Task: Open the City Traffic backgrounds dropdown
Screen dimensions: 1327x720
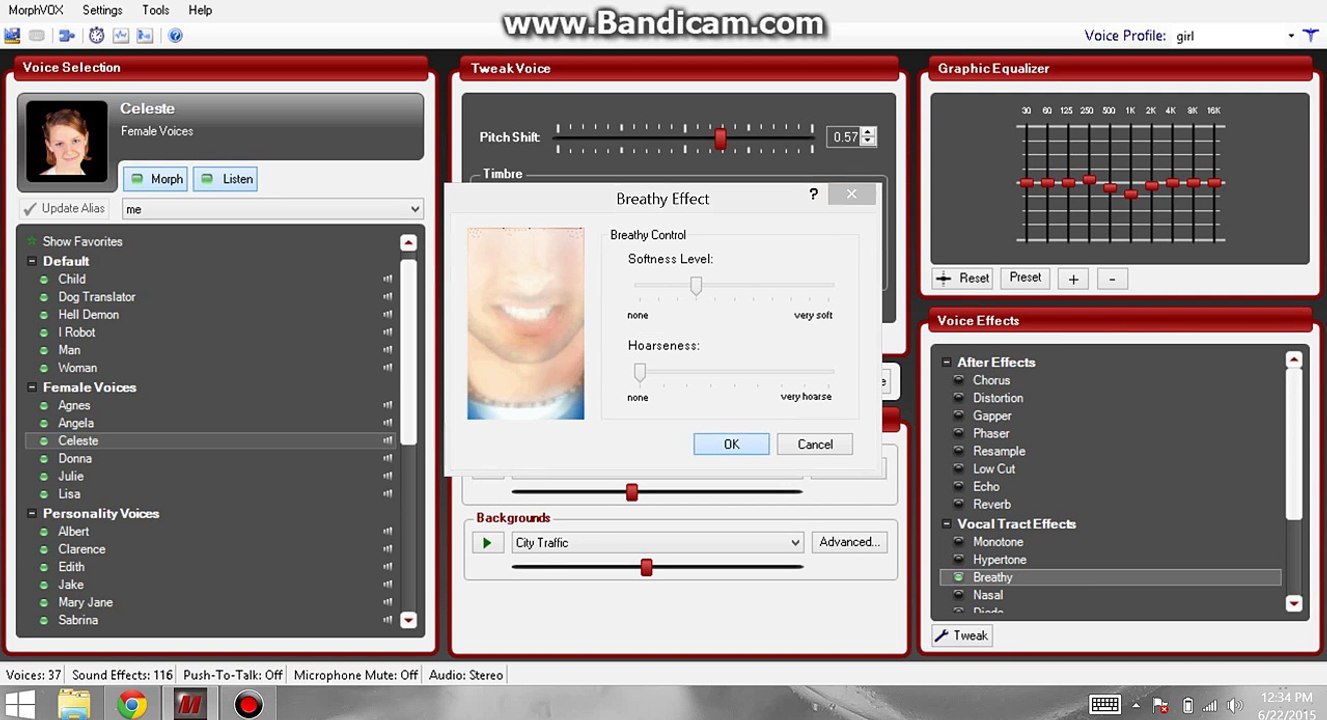Action: 658,543
